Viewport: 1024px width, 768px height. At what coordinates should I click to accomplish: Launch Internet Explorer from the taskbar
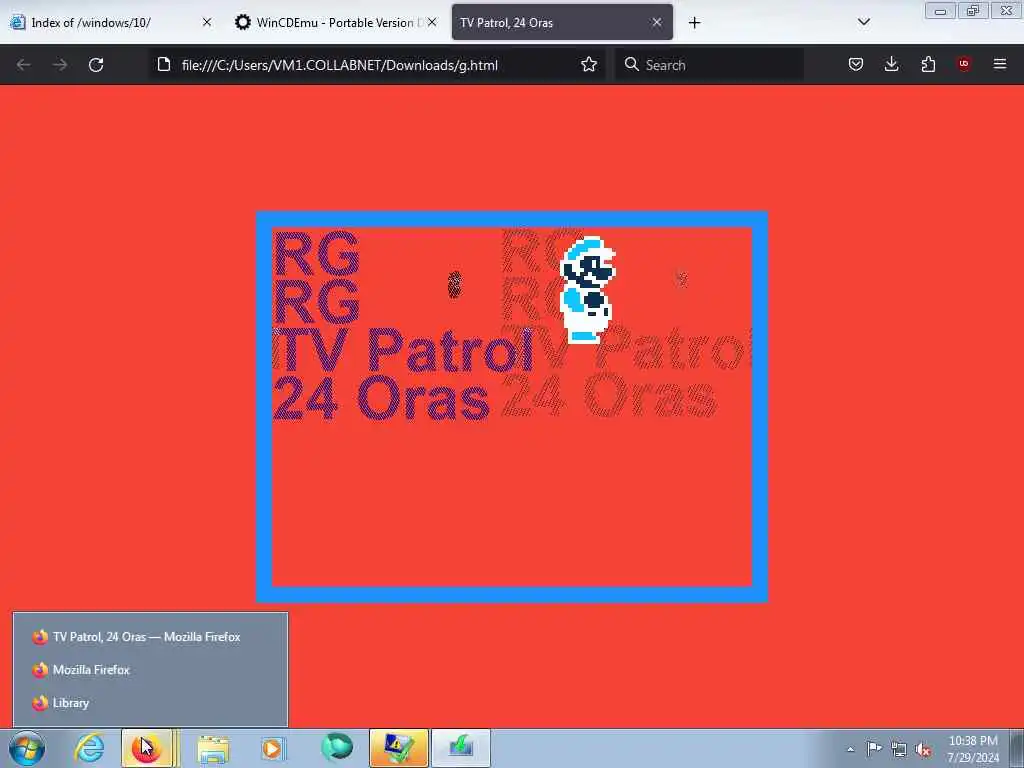(89, 748)
